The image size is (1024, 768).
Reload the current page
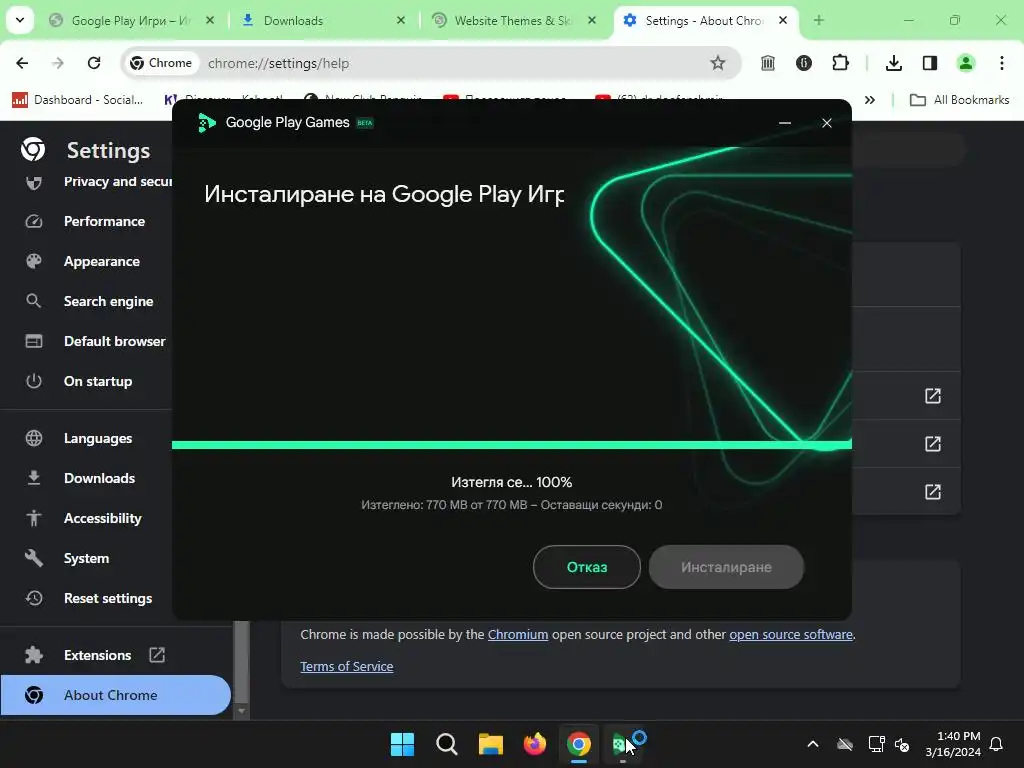pos(94,63)
